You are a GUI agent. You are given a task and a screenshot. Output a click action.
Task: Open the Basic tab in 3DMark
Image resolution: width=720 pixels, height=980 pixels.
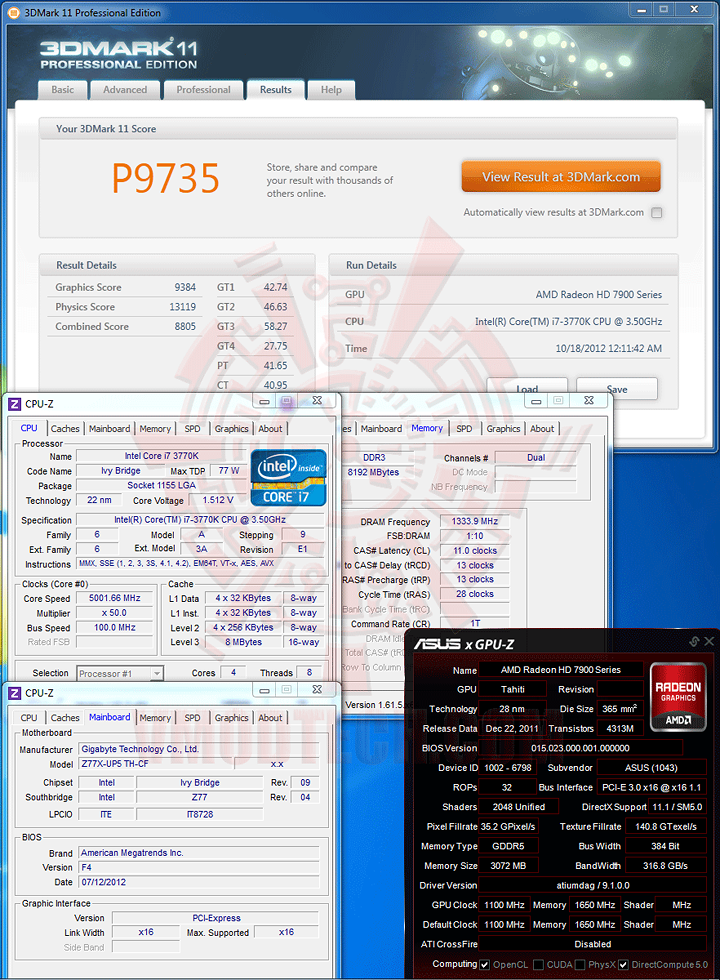62,90
